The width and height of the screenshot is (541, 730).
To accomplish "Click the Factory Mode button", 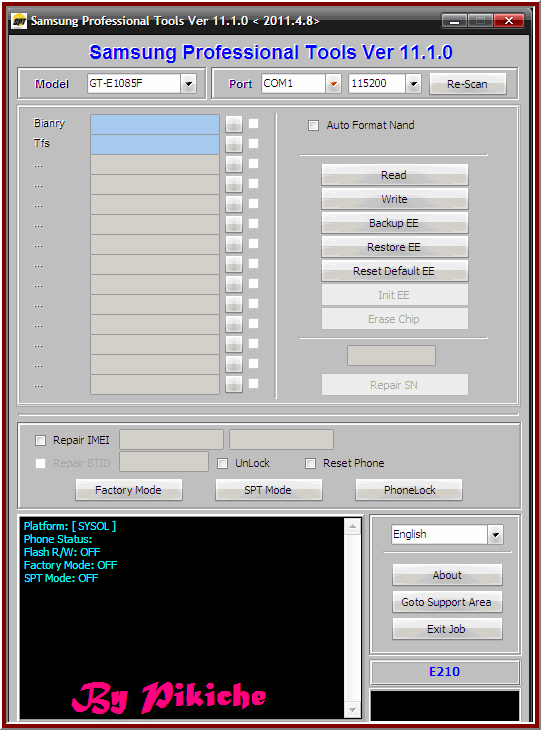I will 128,490.
